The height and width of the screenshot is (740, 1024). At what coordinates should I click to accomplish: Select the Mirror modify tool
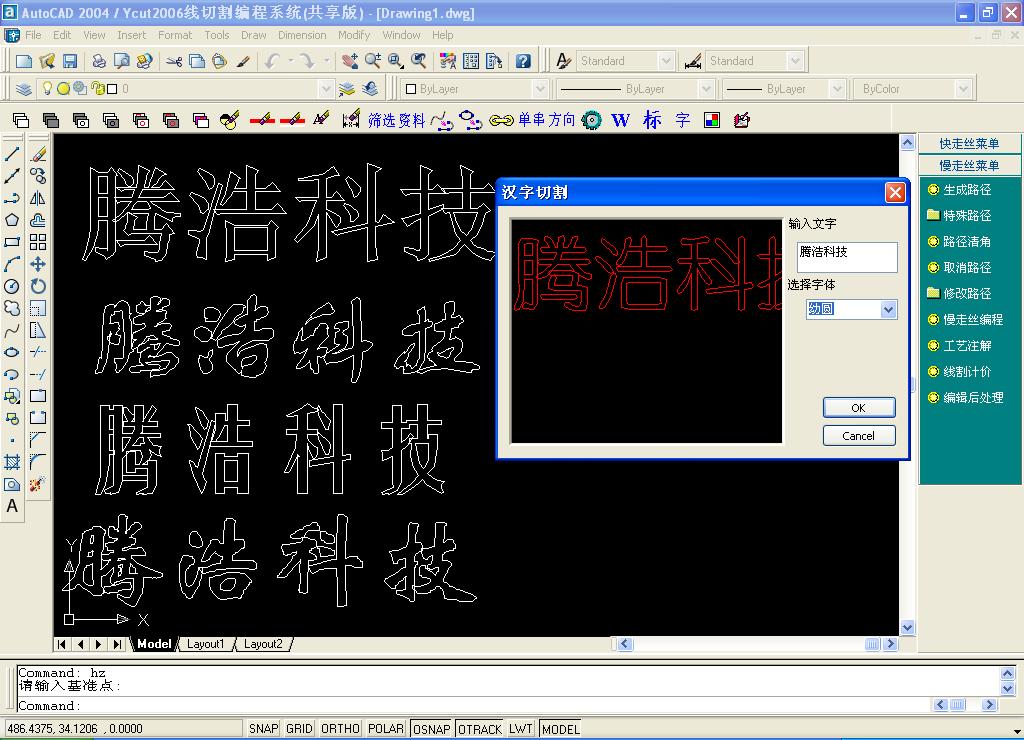pyautogui.click(x=39, y=198)
